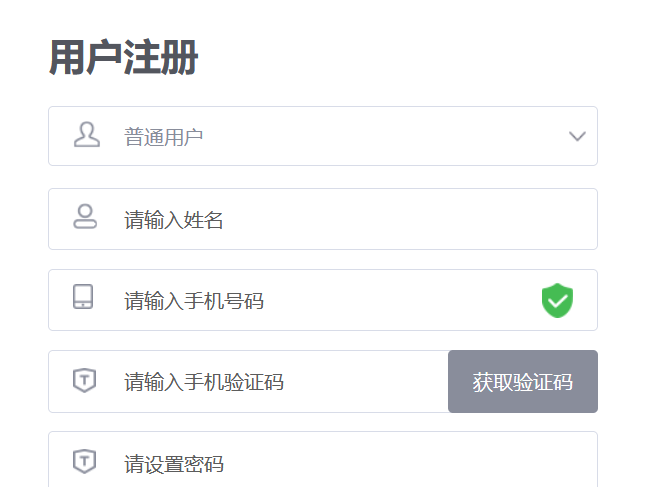Click the 请输入手机验证码 placeholder text
Screen dimensions: 659x487
[204, 382]
